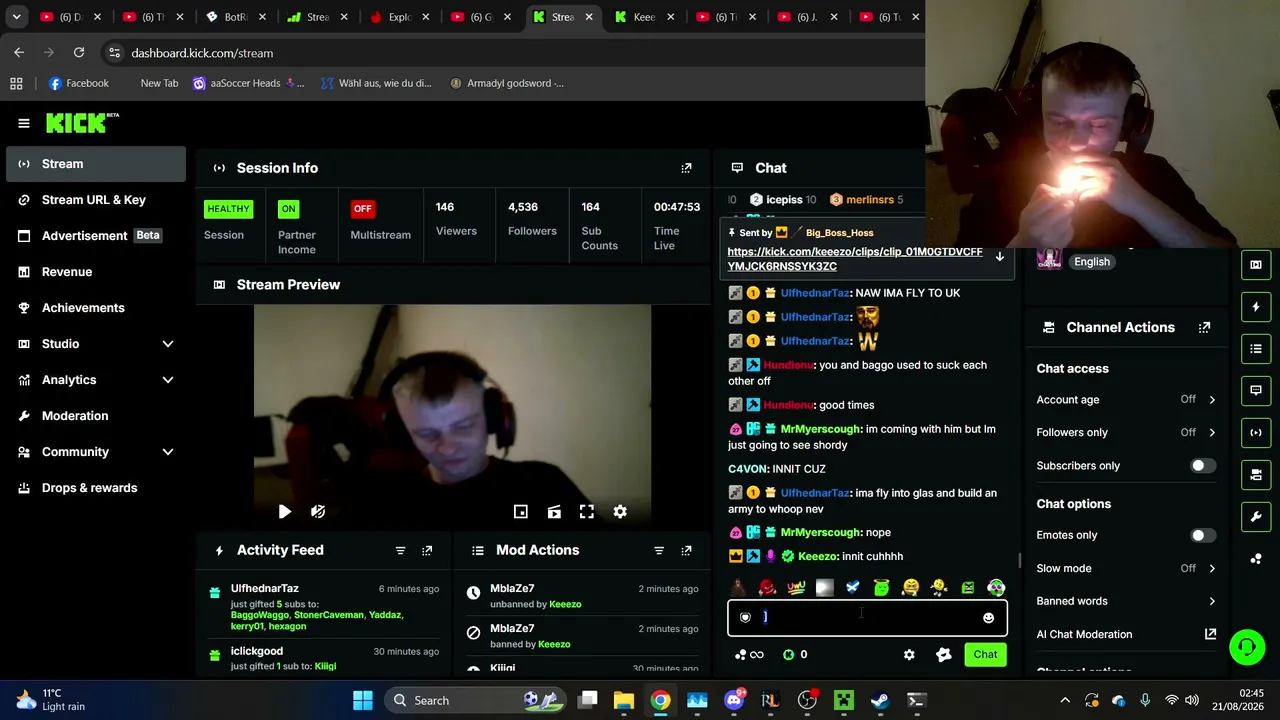The image size is (1280, 720).
Task: Select the Stream Preview sidebar shortcut icon
Action: (x=1256, y=265)
